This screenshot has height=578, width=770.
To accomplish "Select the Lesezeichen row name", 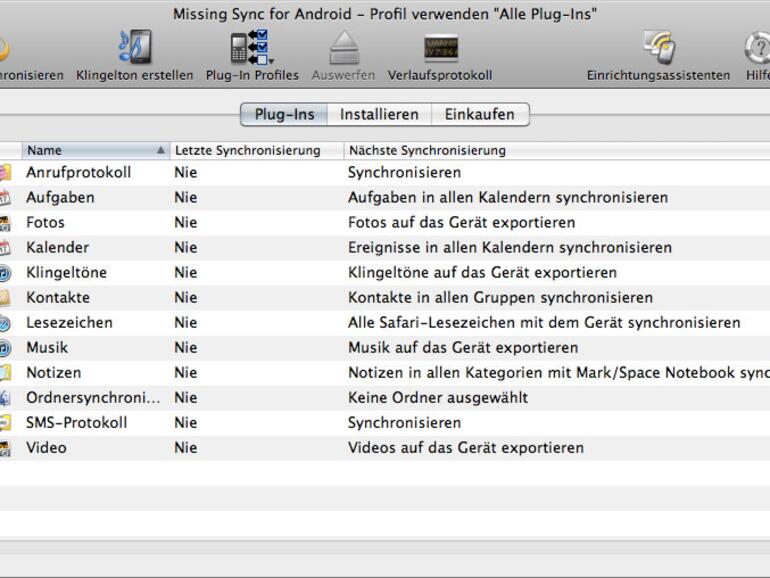I will coord(69,323).
